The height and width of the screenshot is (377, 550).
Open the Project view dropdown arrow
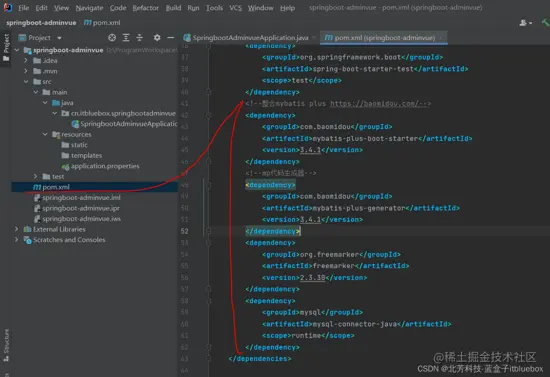(x=59, y=38)
